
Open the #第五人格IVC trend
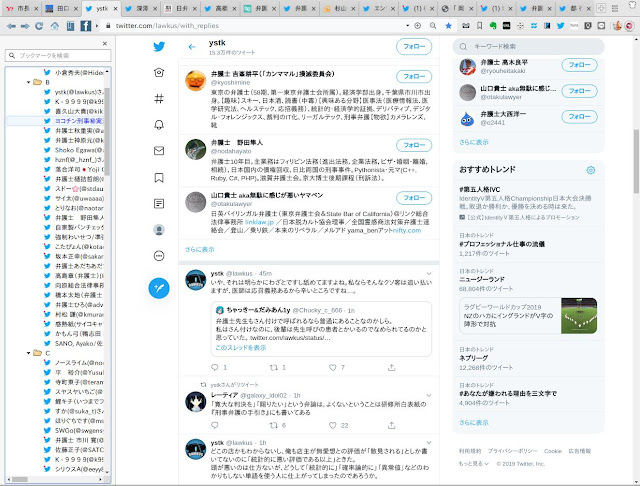[x=480, y=189]
